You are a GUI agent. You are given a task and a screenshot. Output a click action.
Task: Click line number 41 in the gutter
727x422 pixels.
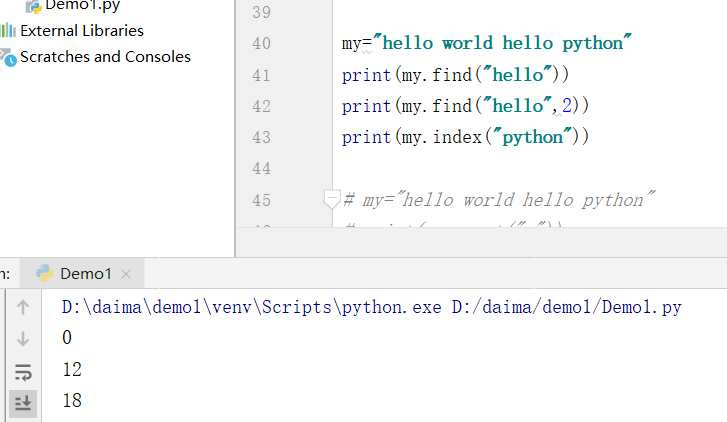[261, 75]
